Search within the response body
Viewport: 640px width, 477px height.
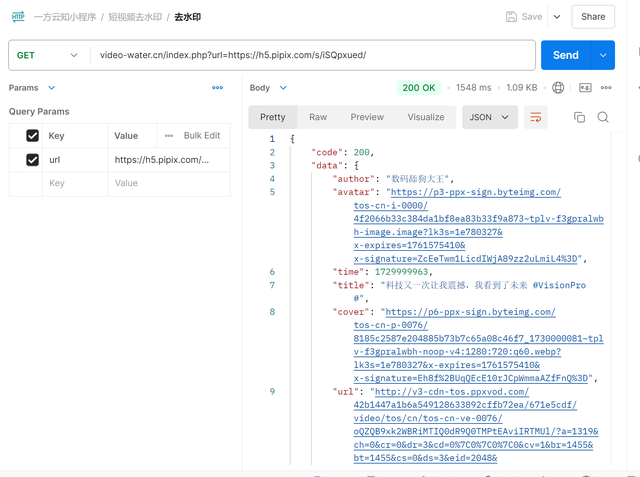click(x=603, y=117)
